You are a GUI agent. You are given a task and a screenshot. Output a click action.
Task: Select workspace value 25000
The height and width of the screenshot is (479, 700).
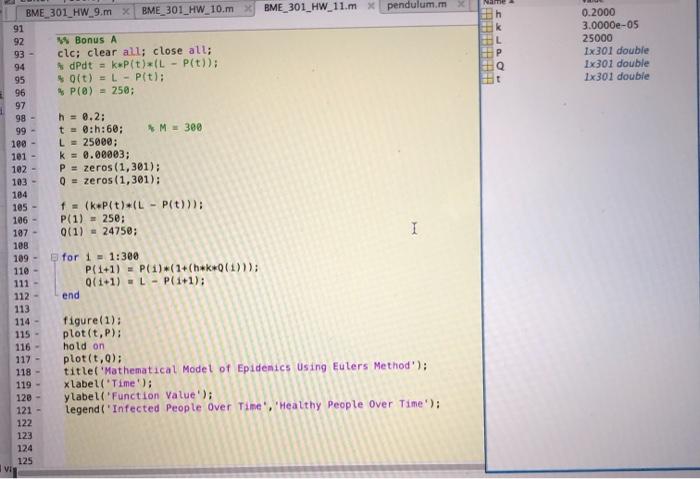coord(597,38)
